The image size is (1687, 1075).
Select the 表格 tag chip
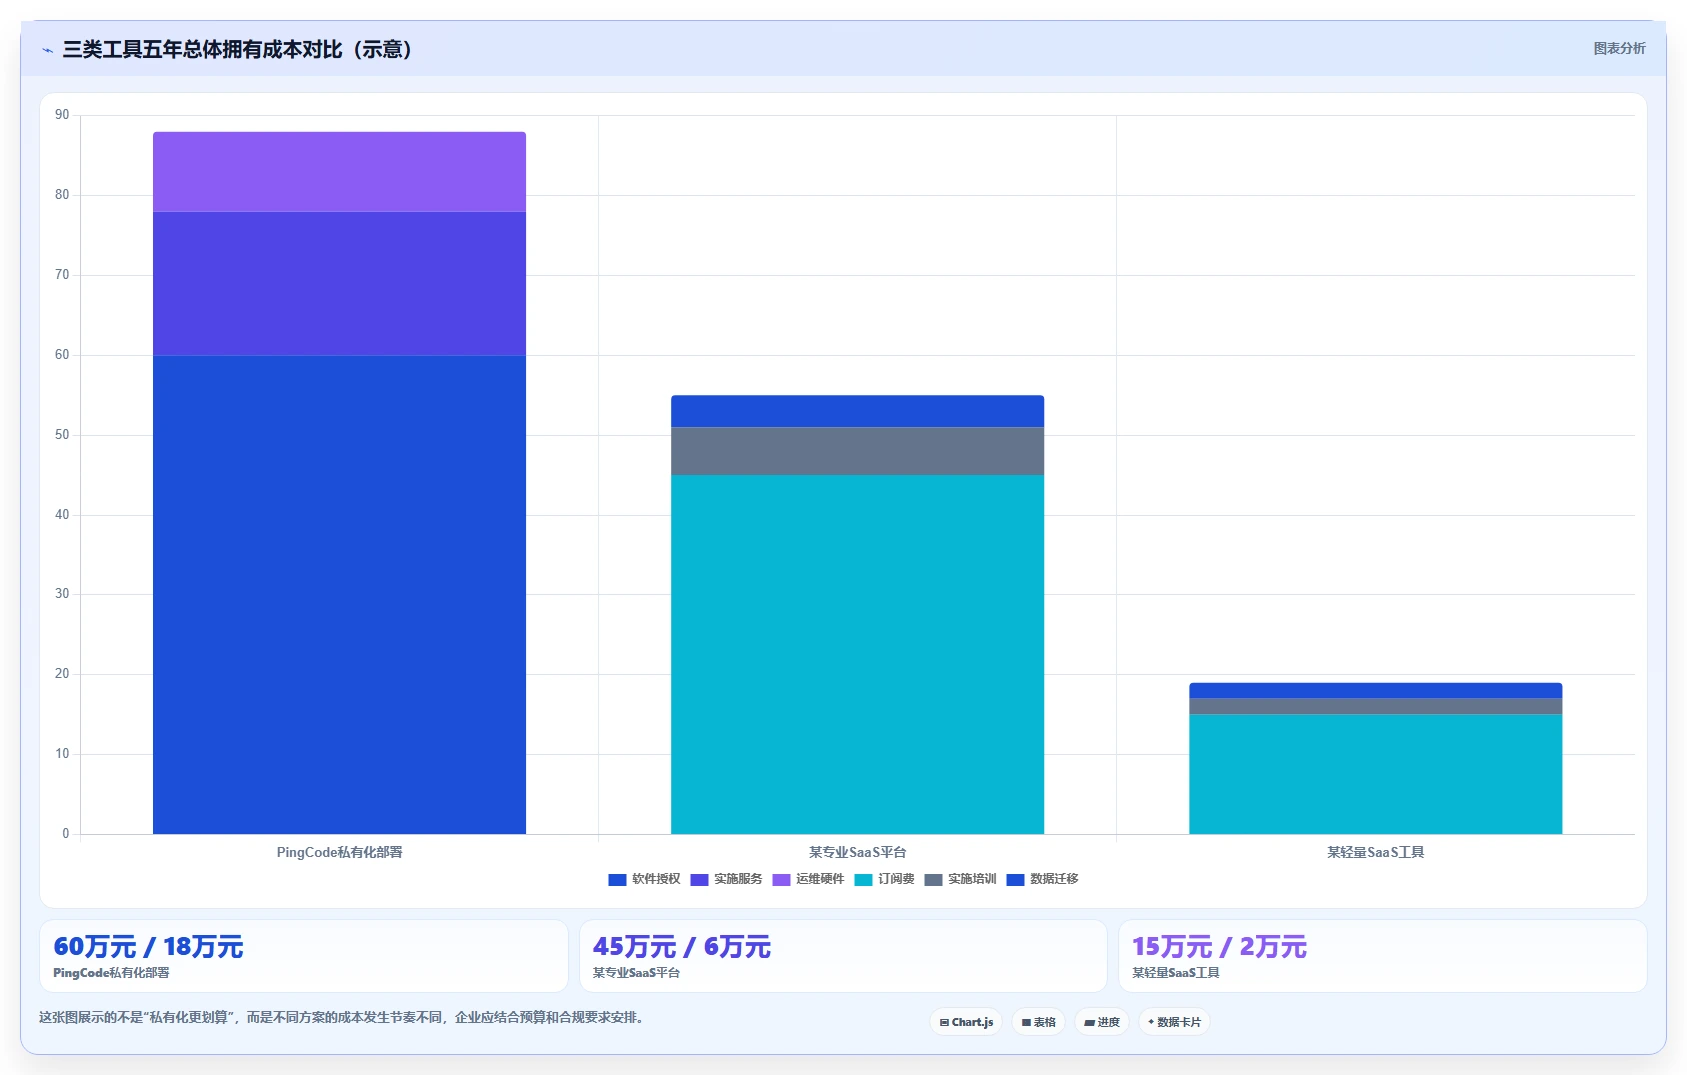tap(1038, 1022)
